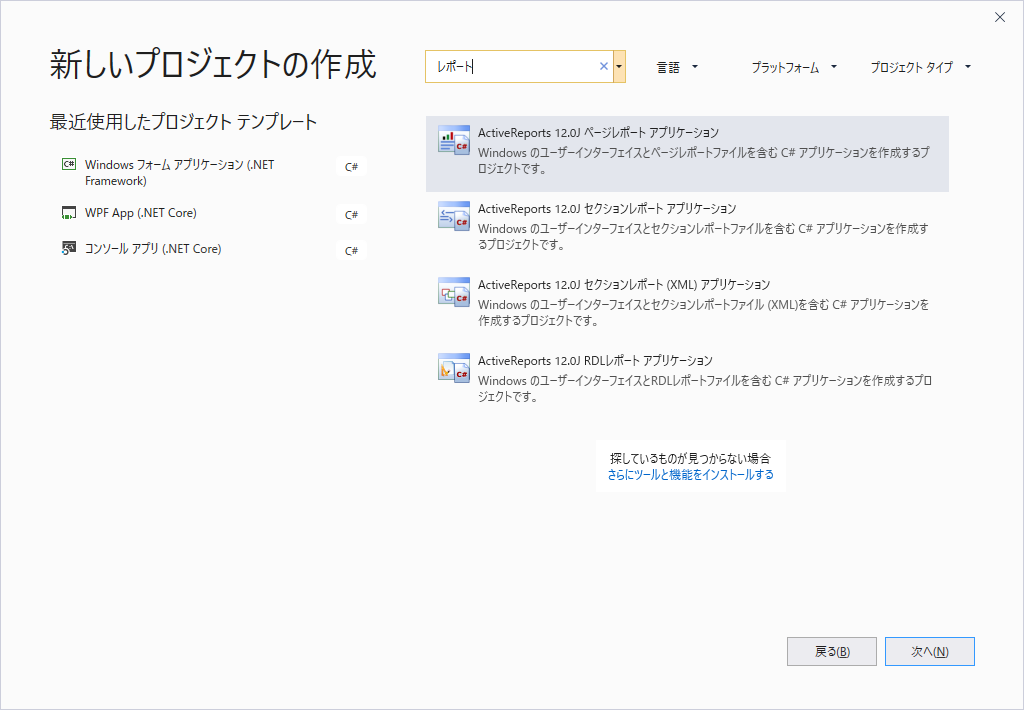Open the search history dropdown arrow
Viewport: 1024px width, 710px height.
click(x=619, y=67)
